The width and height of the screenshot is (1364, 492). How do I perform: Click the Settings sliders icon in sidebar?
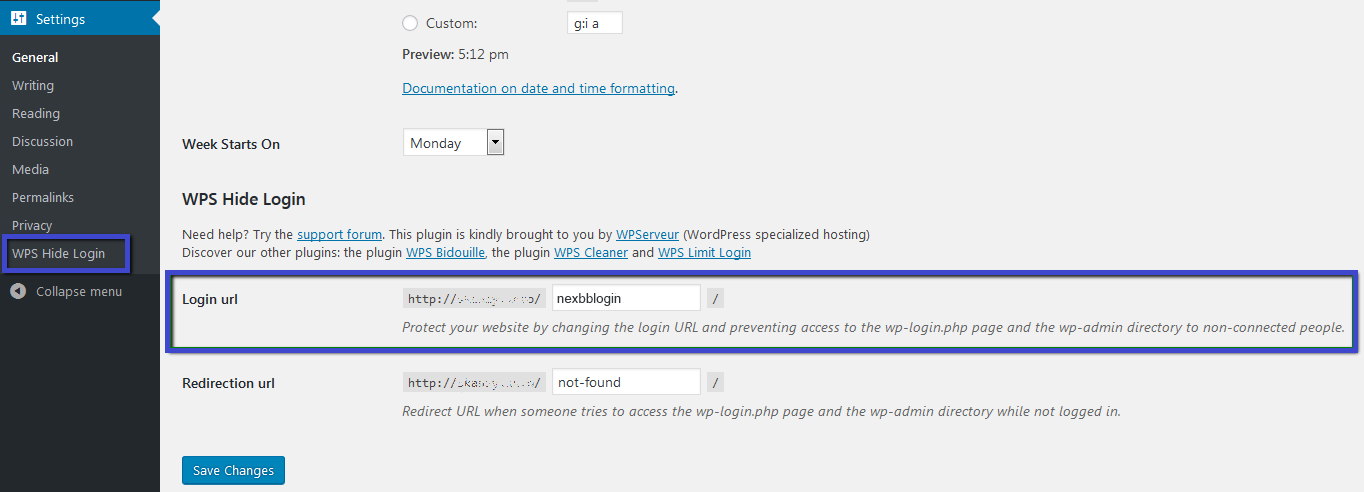coord(19,19)
